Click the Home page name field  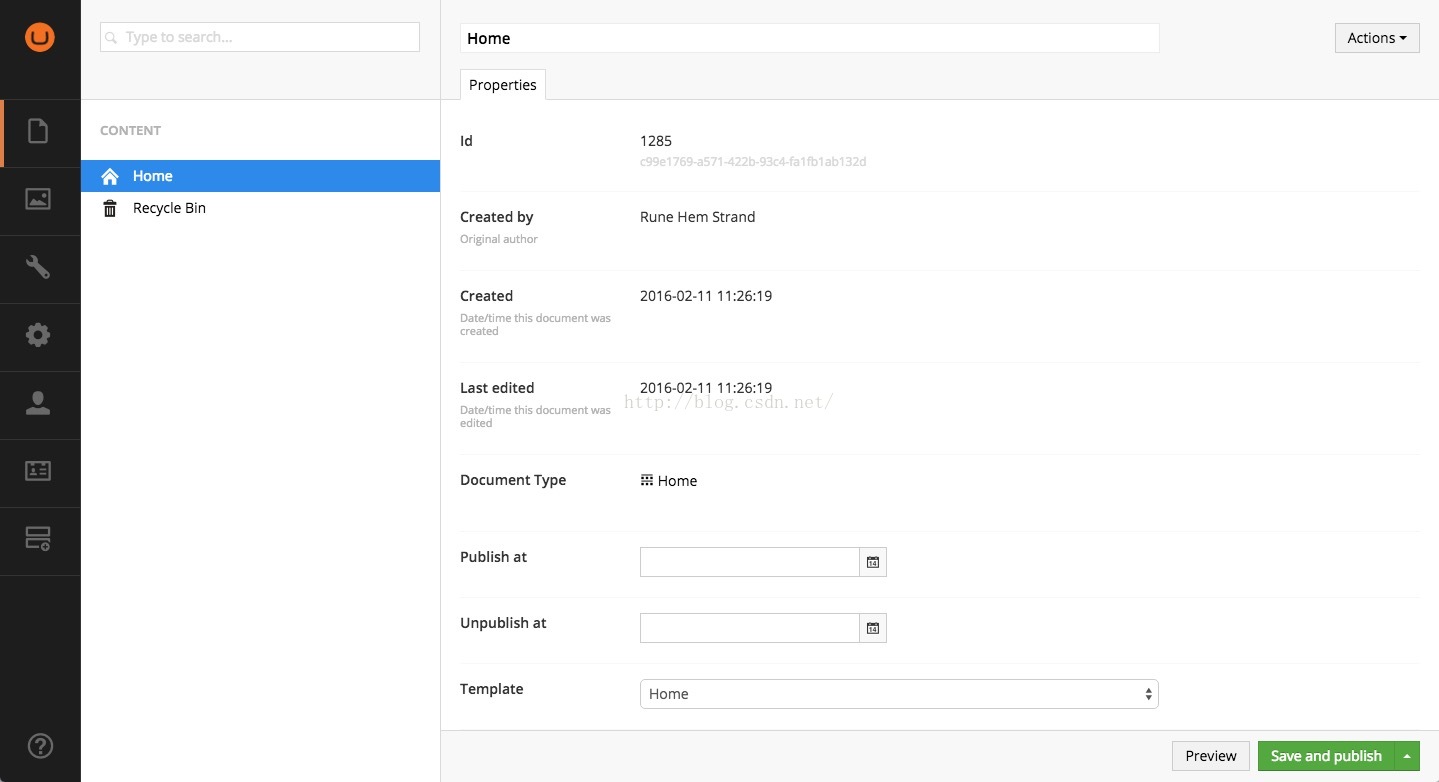[x=810, y=38]
